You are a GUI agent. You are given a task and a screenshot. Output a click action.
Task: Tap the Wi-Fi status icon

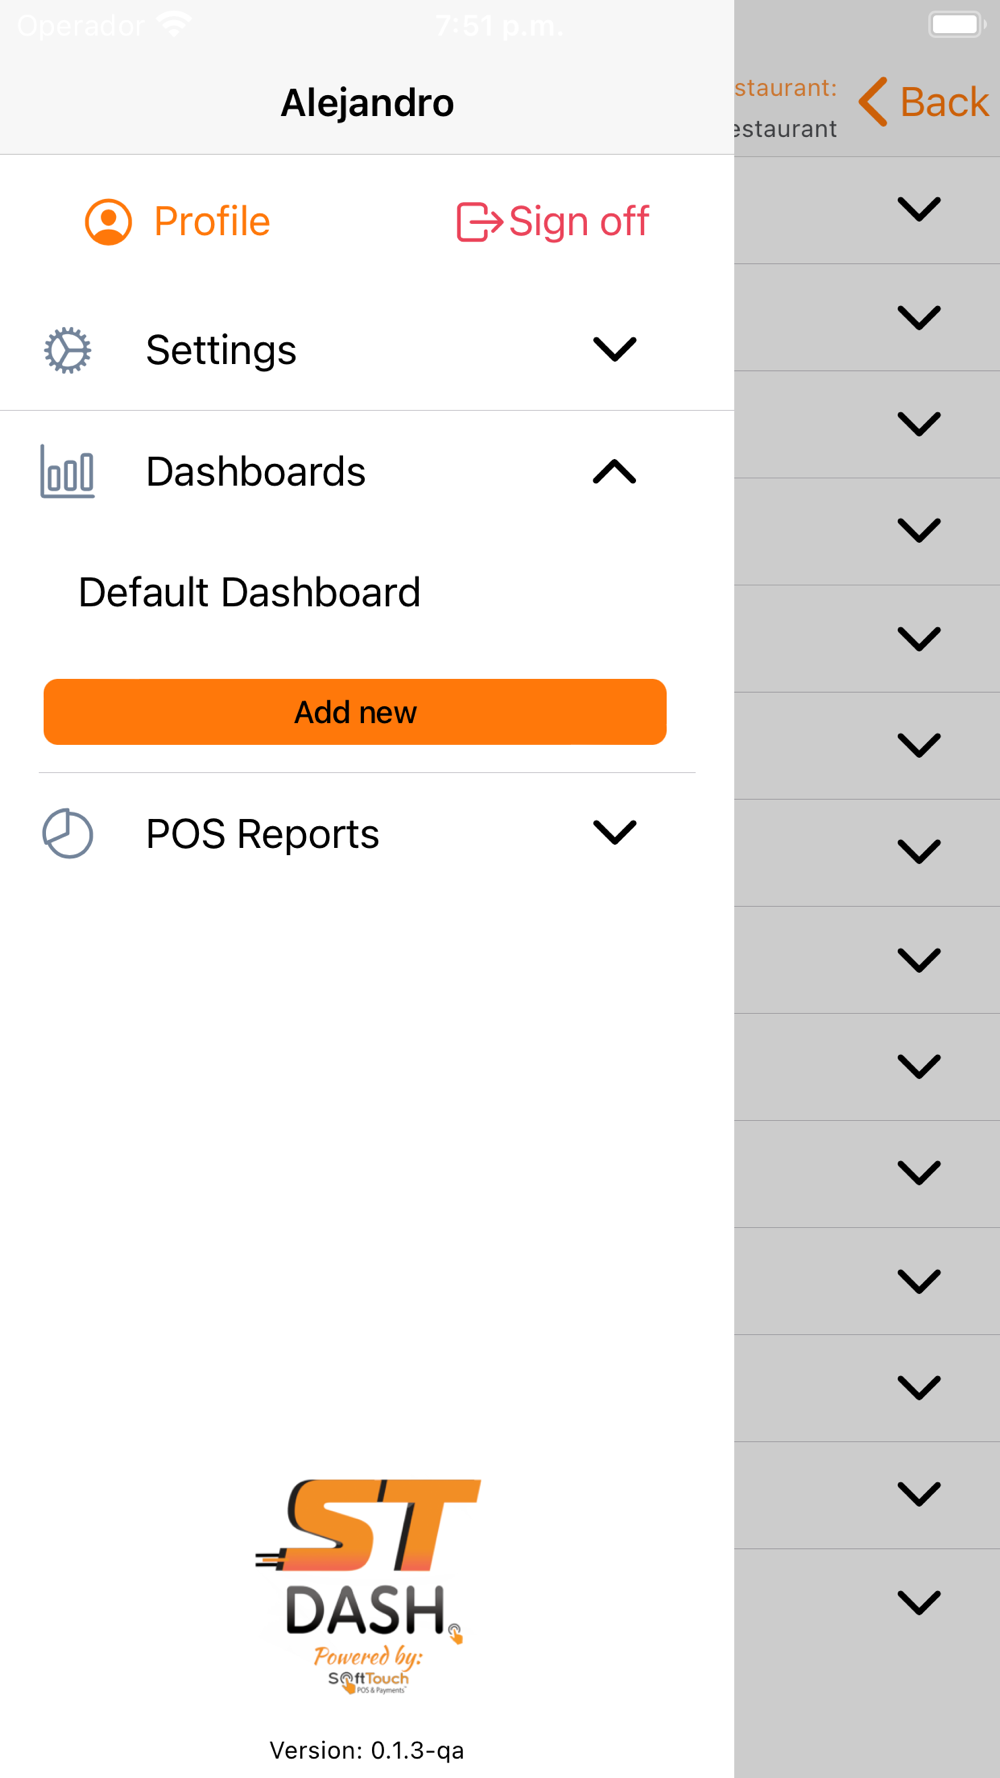click(174, 25)
